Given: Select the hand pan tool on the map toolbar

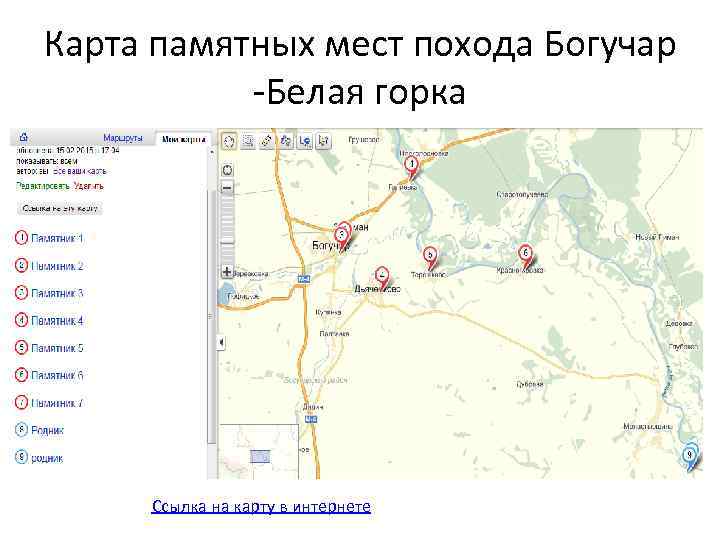Looking at the screenshot, I should pyautogui.click(x=229, y=141).
